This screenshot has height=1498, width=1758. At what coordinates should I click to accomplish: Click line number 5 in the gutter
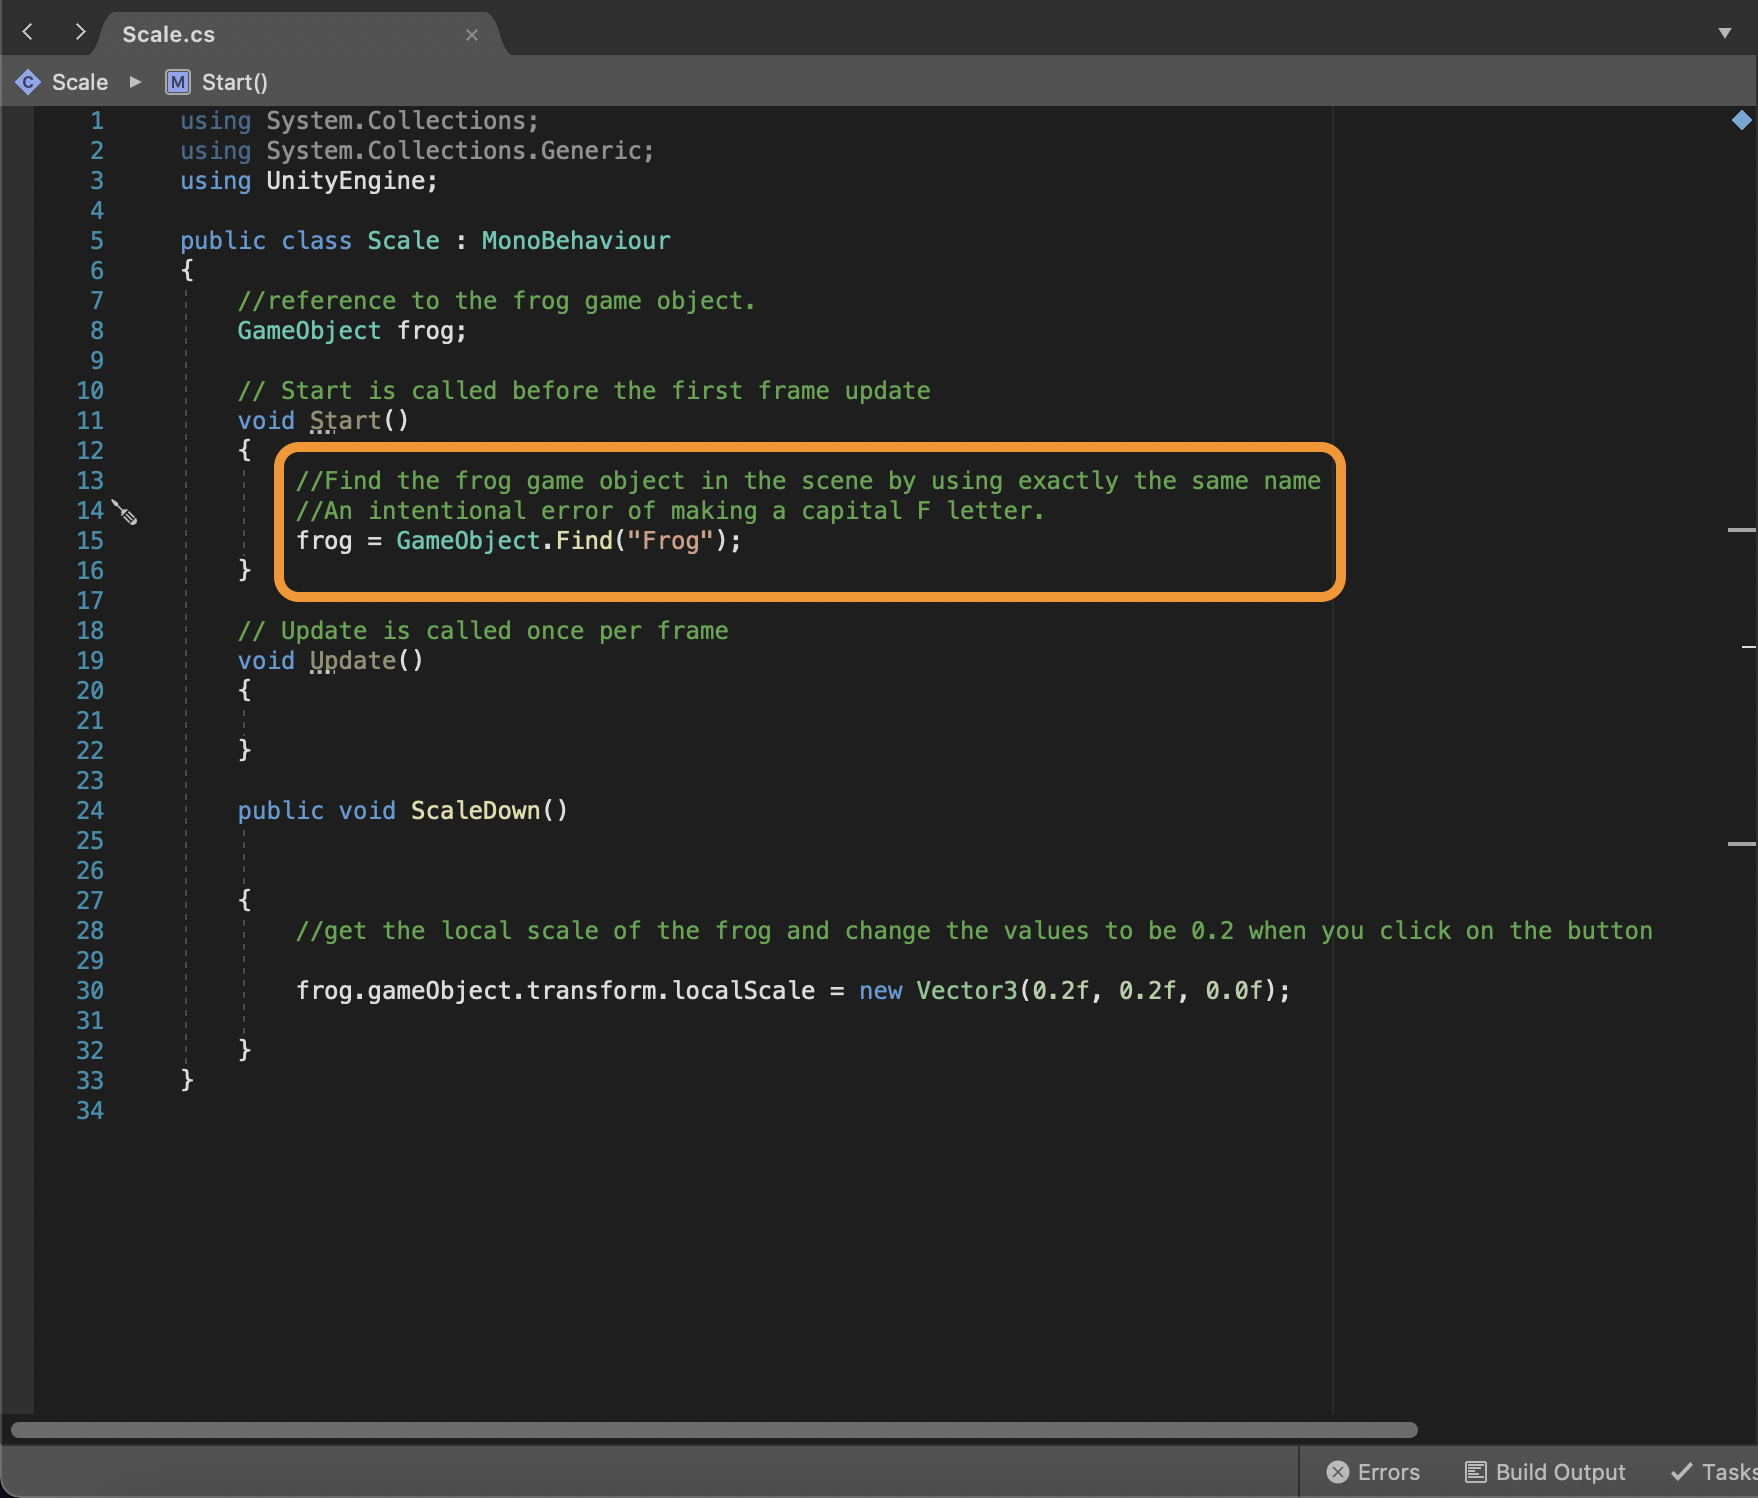coord(97,241)
